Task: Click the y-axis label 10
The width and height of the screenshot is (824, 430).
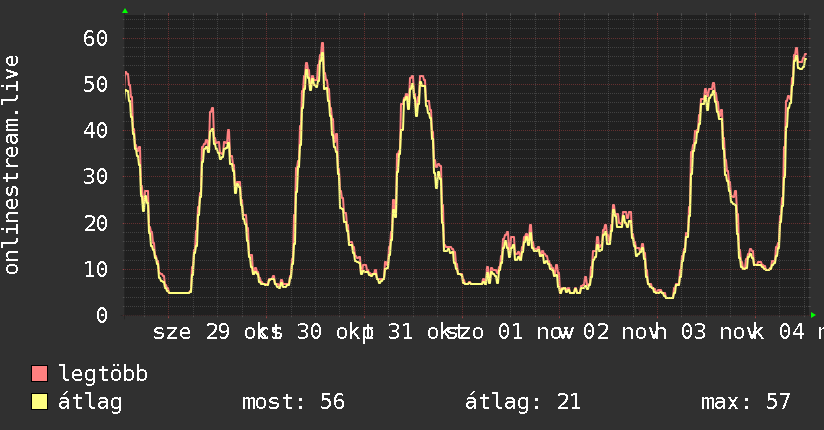Action: coord(95,269)
